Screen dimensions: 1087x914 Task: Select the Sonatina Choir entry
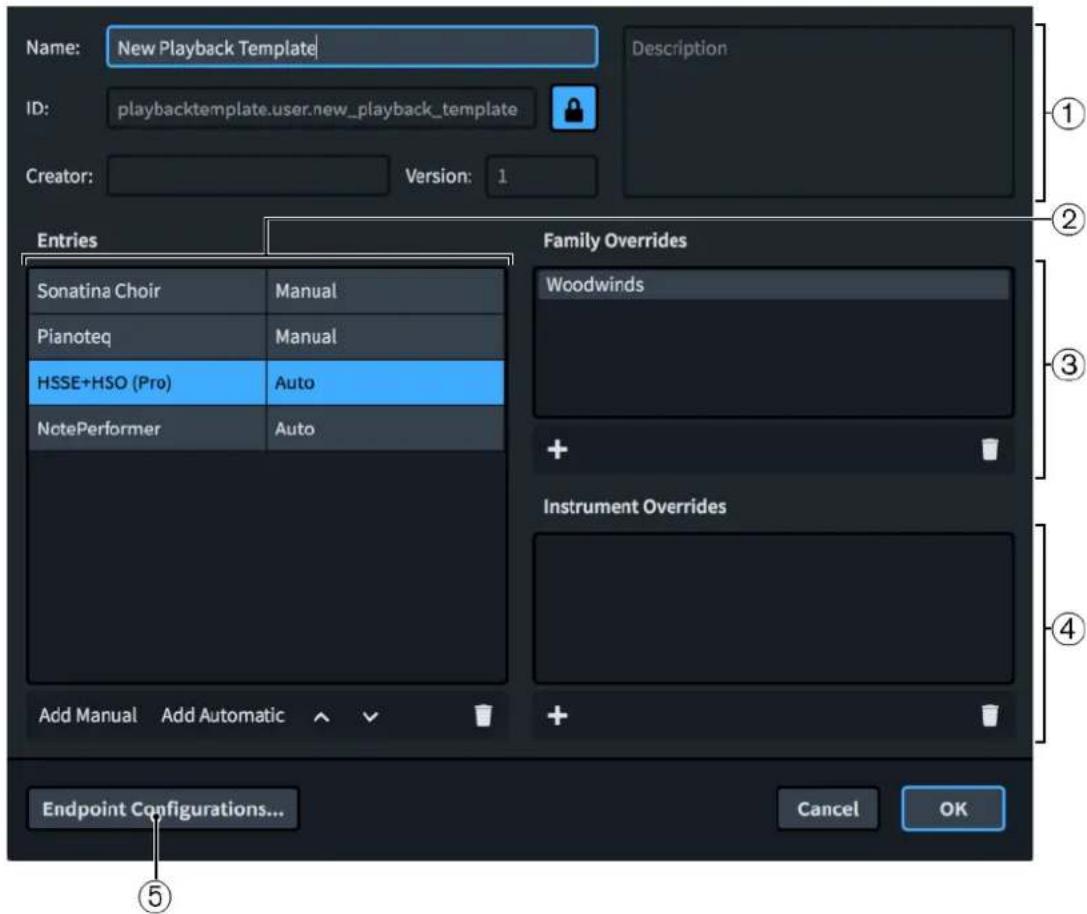(x=147, y=291)
